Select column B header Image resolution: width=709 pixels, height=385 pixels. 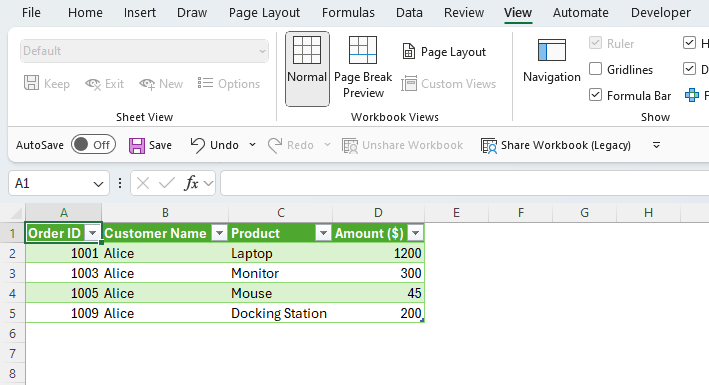click(165, 213)
